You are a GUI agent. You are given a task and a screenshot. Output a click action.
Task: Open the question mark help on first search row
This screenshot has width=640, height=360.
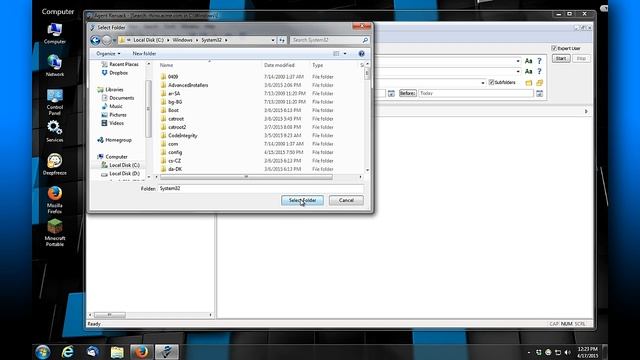pos(540,61)
